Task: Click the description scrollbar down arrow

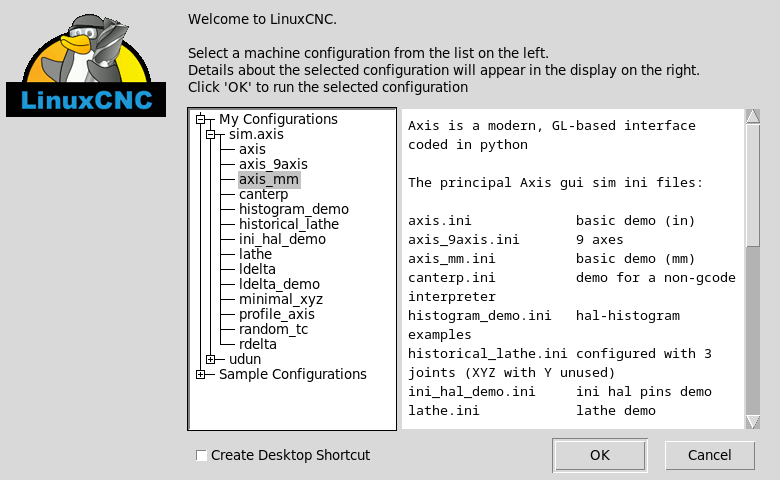Action: [753, 422]
